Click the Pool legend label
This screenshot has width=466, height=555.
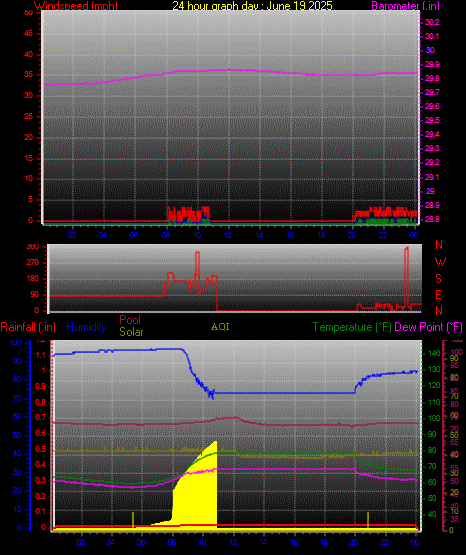[130, 320]
